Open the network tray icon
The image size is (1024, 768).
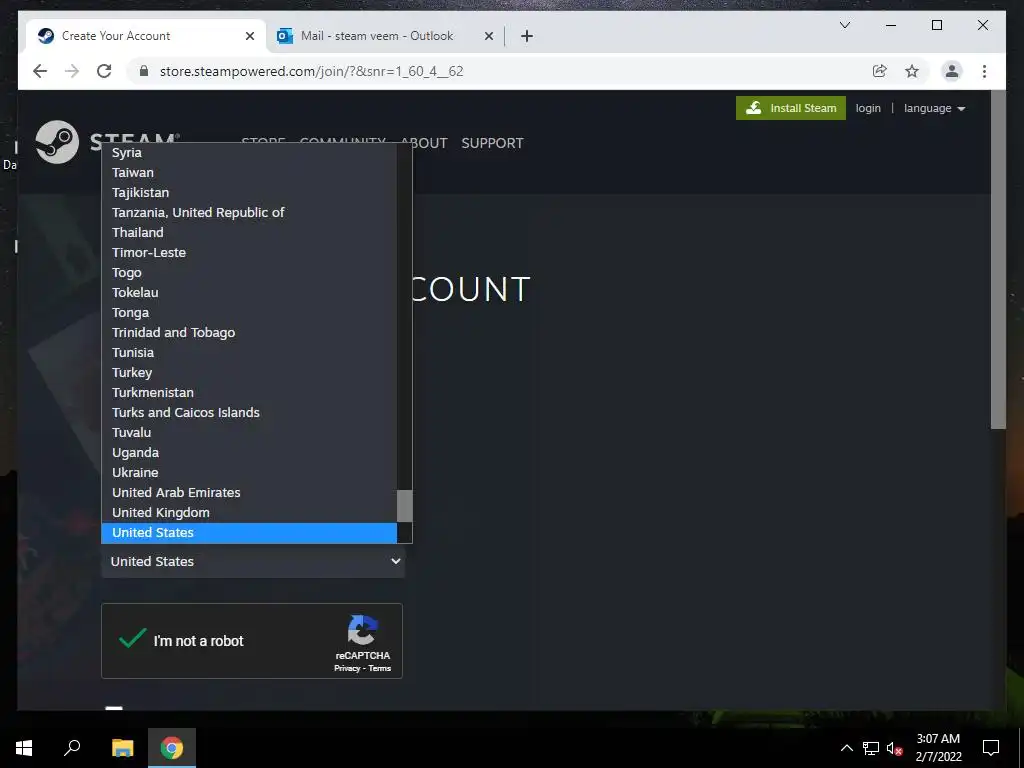(871, 748)
